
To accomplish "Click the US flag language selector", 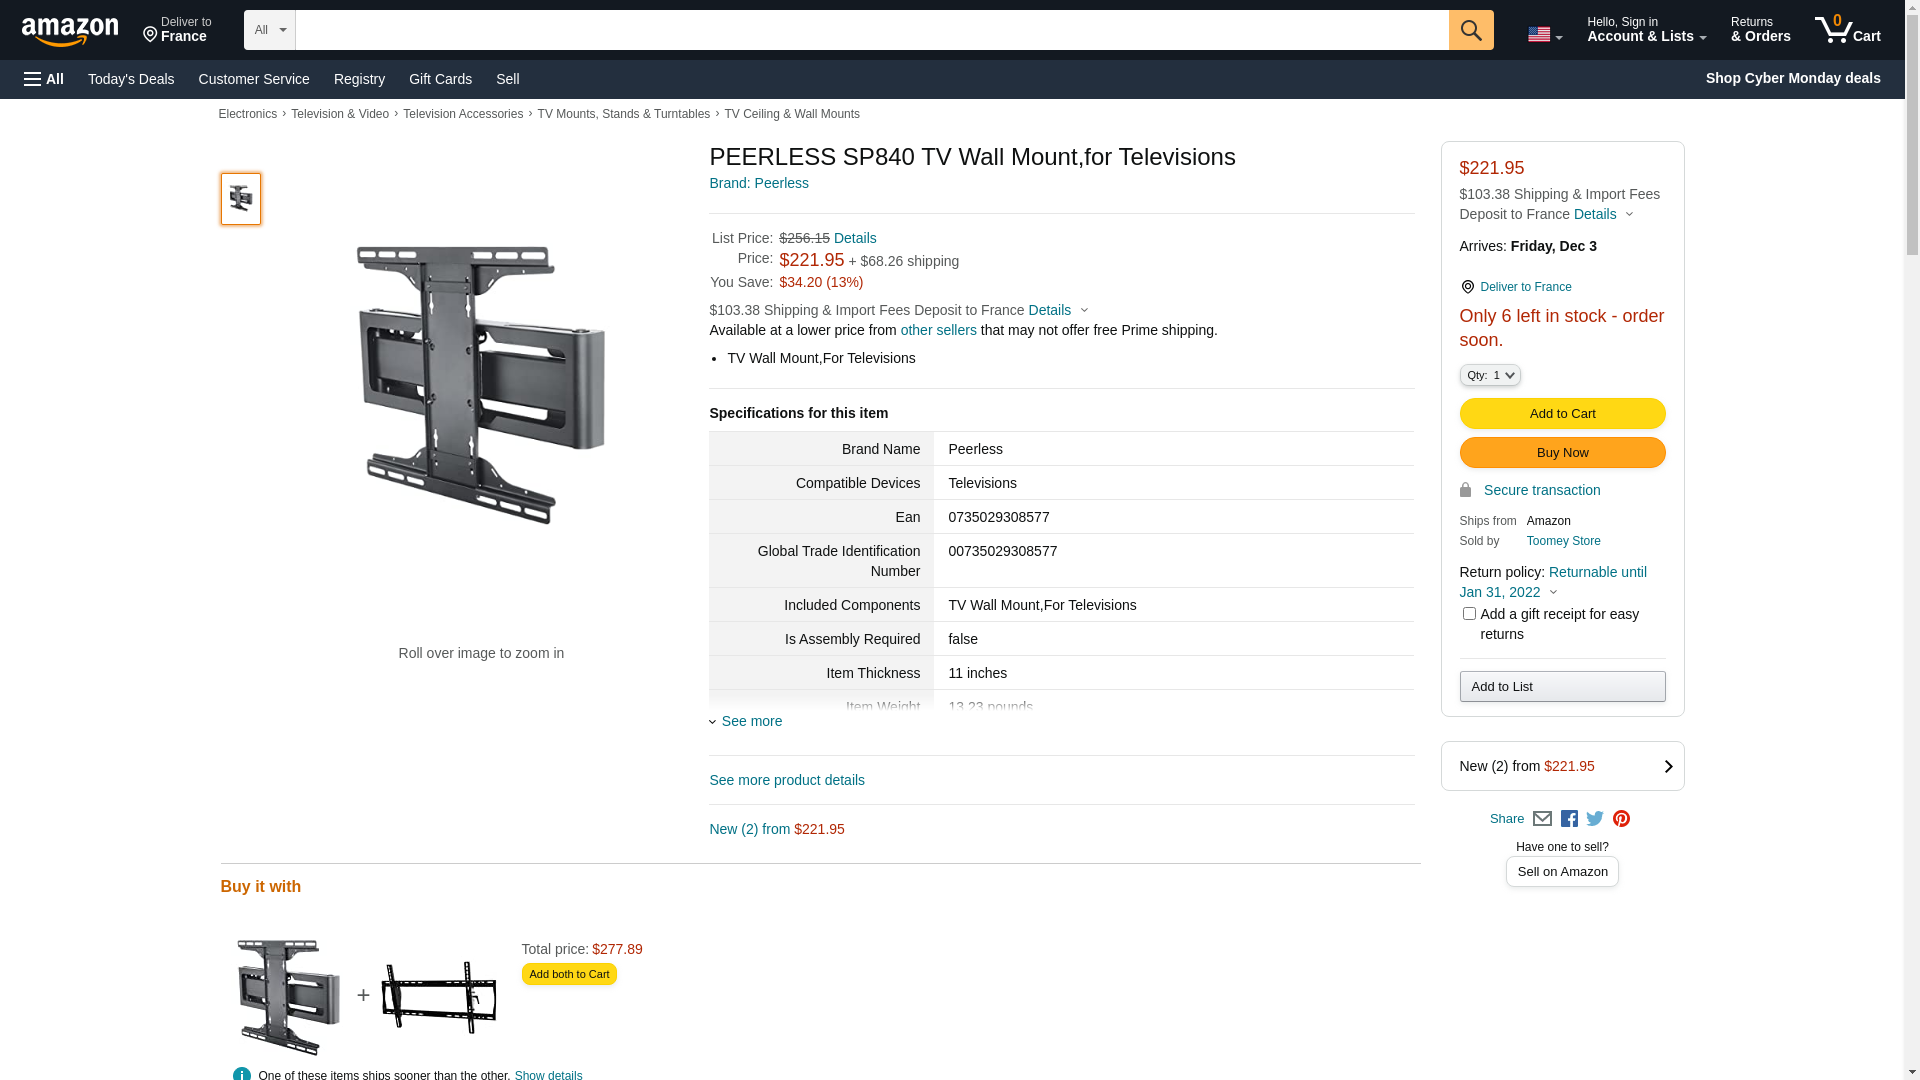I will 1544,35.
